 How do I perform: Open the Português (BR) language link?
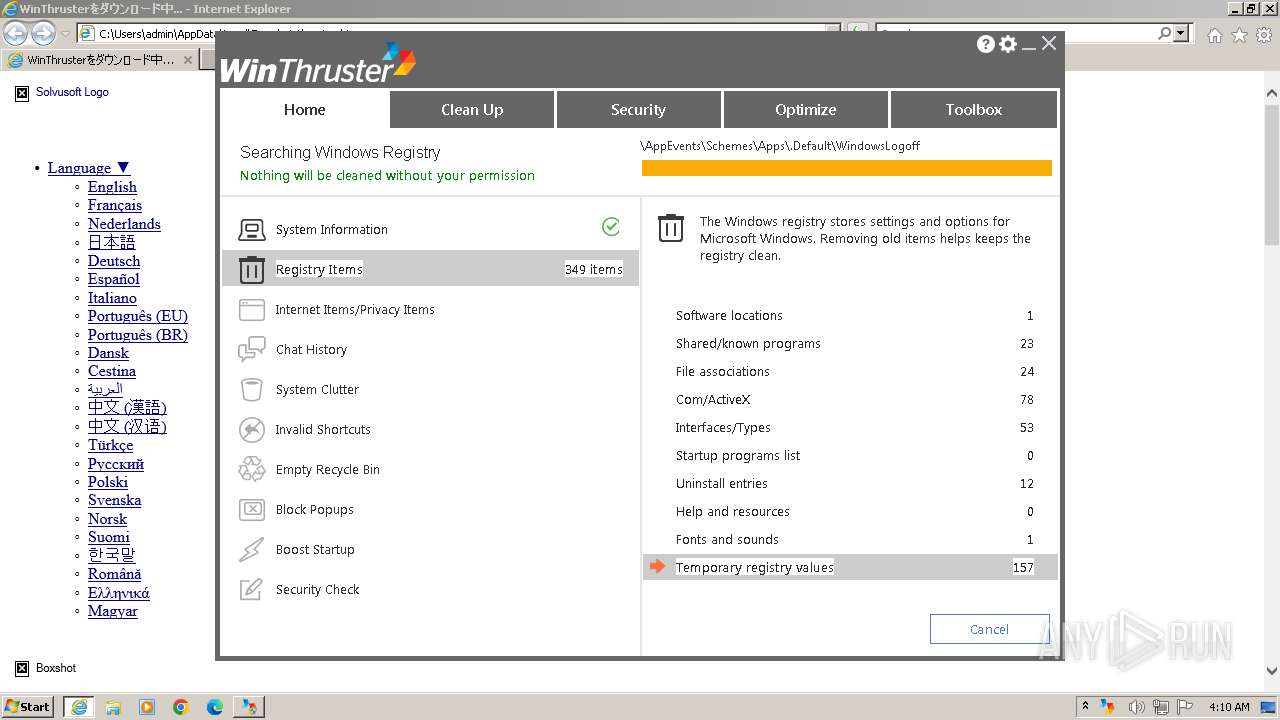[138, 335]
